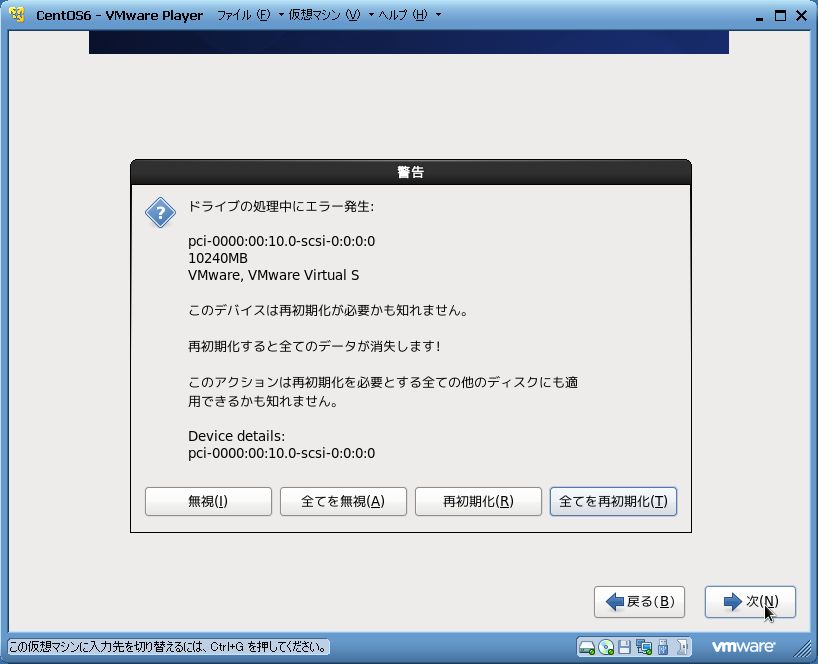Image resolution: width=818 pixels, height=664 pixels.
Task: Click the network adapter status icon
Action: pos(644,647)
